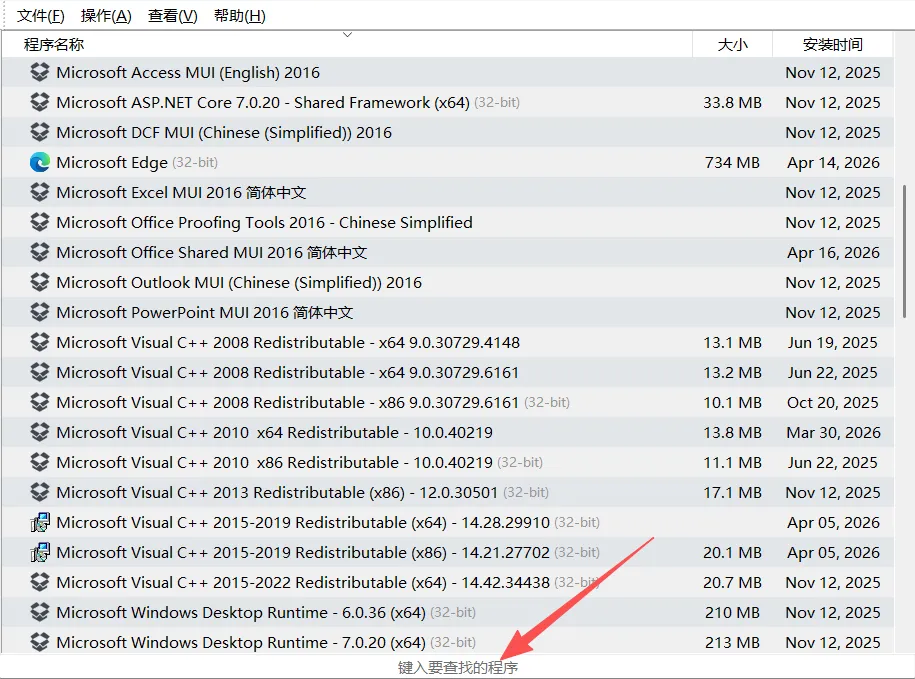
Task: Select Microsoft Access MUI (English) 2016 entry
Action: tap(188, 72)
